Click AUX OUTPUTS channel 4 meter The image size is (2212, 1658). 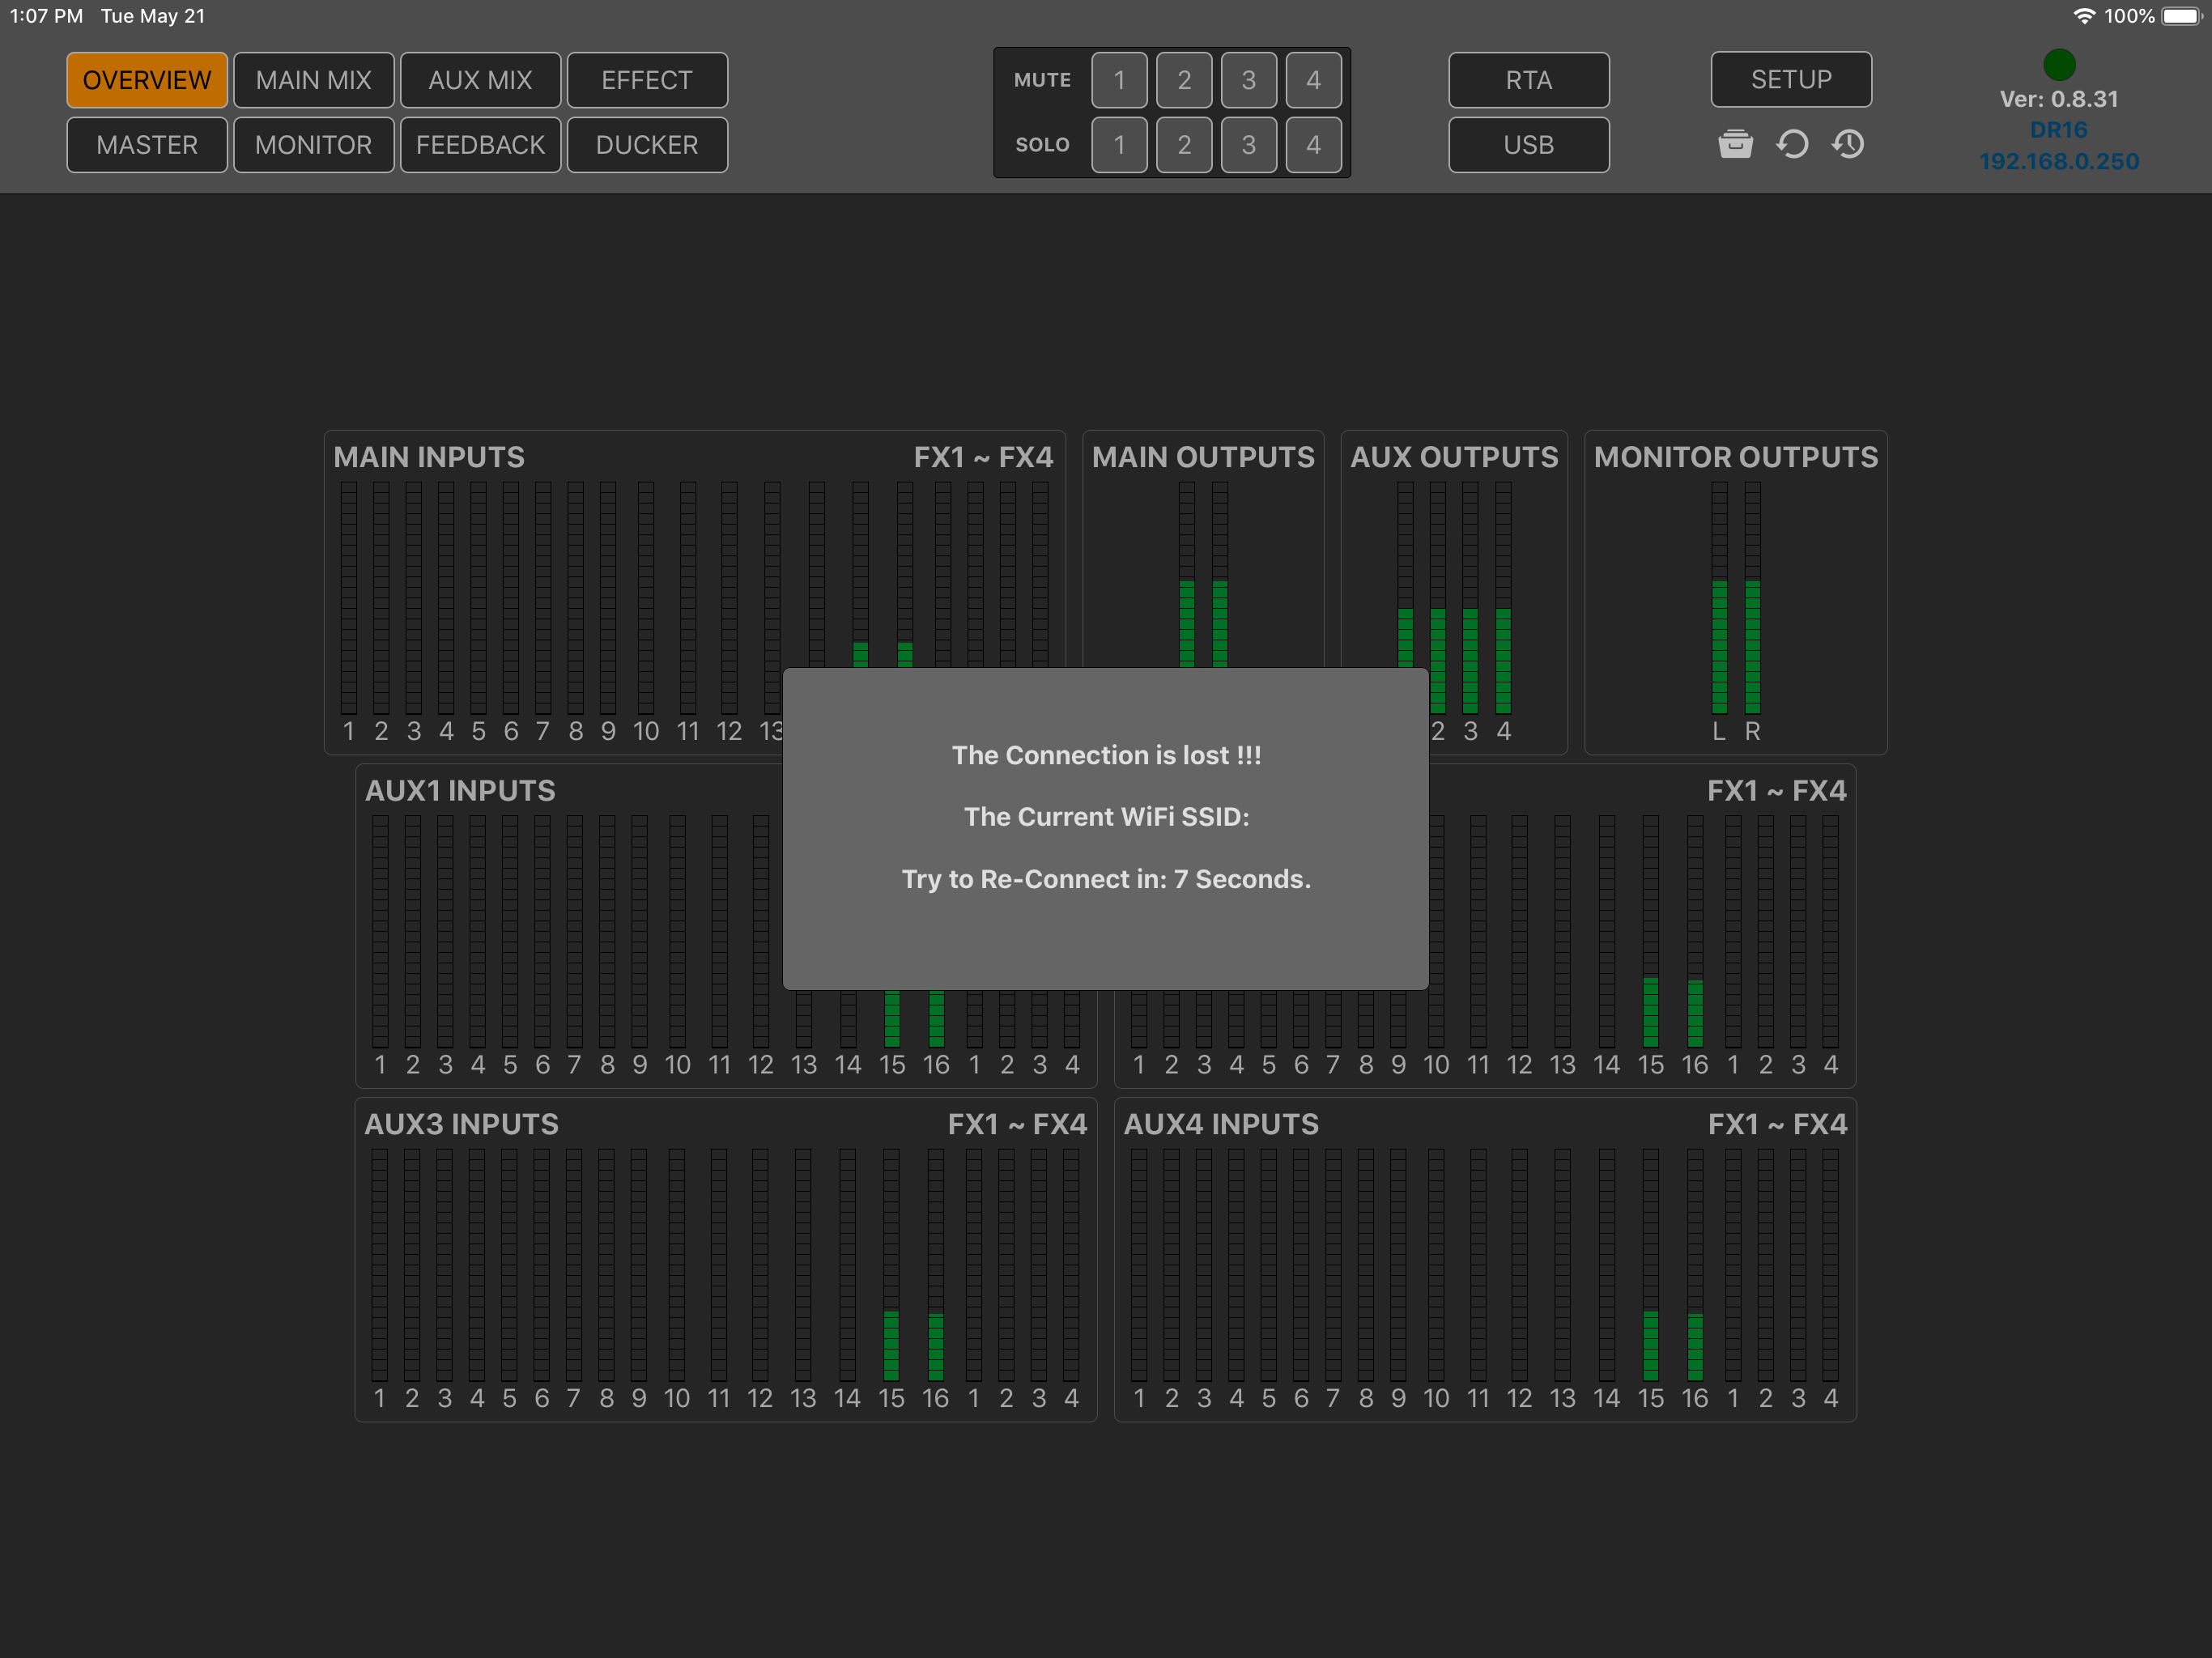1503,597
